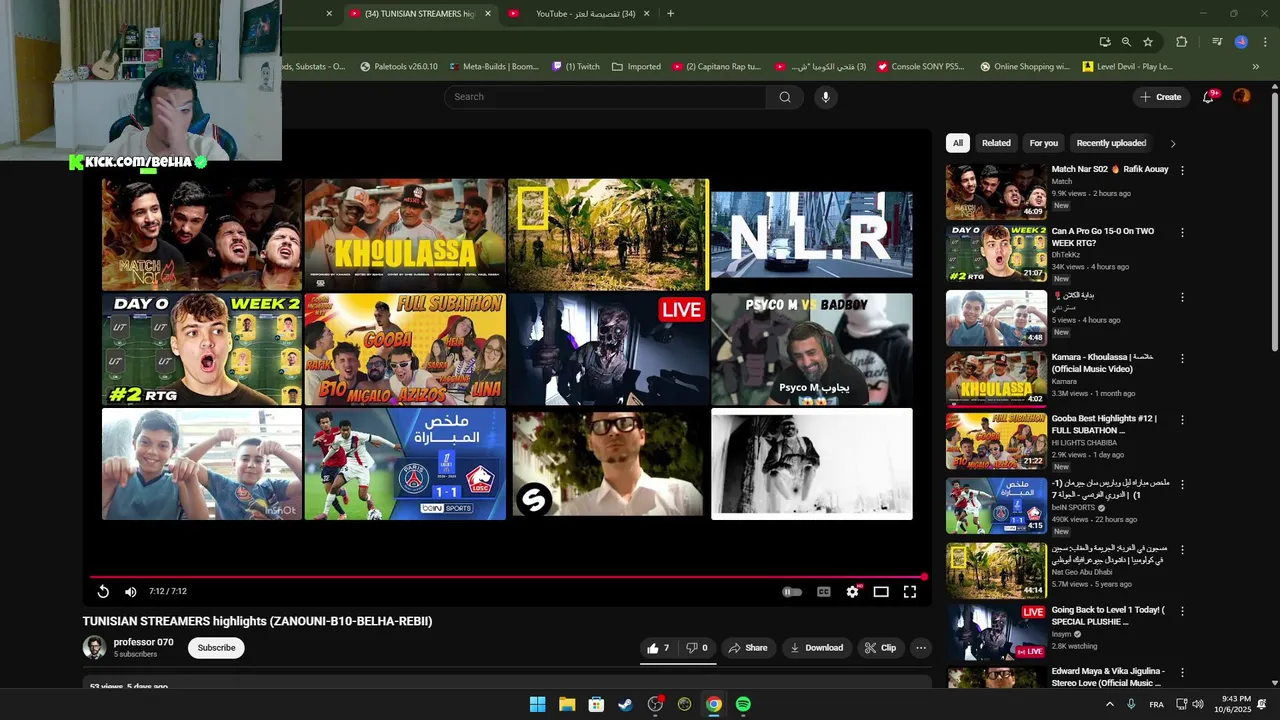Open professor 070 channel avatar
The height and width of the screenshot is (720, 1280).
94,648
